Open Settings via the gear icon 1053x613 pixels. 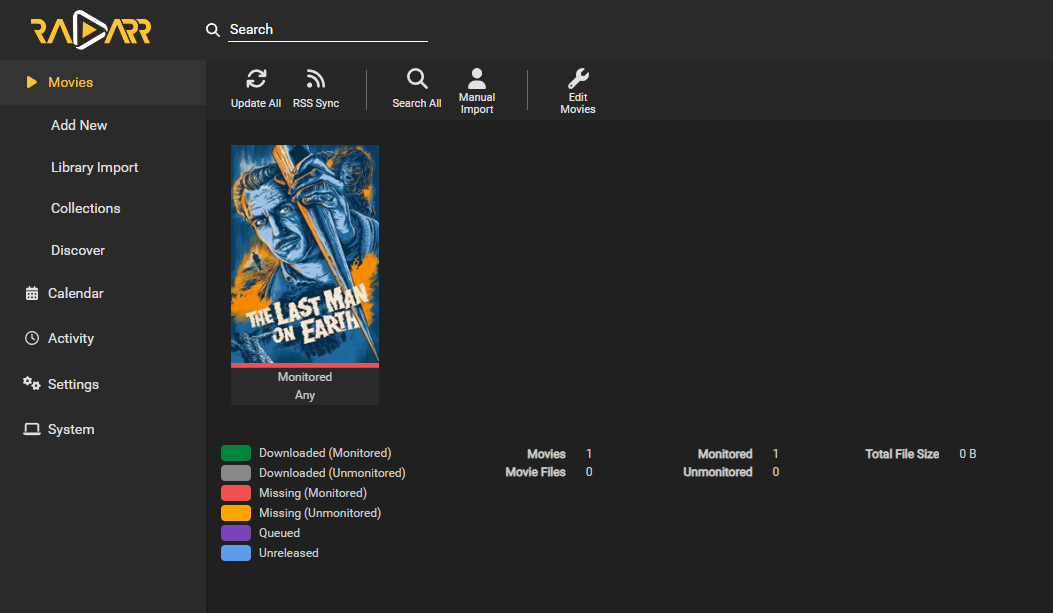[31, 383]
